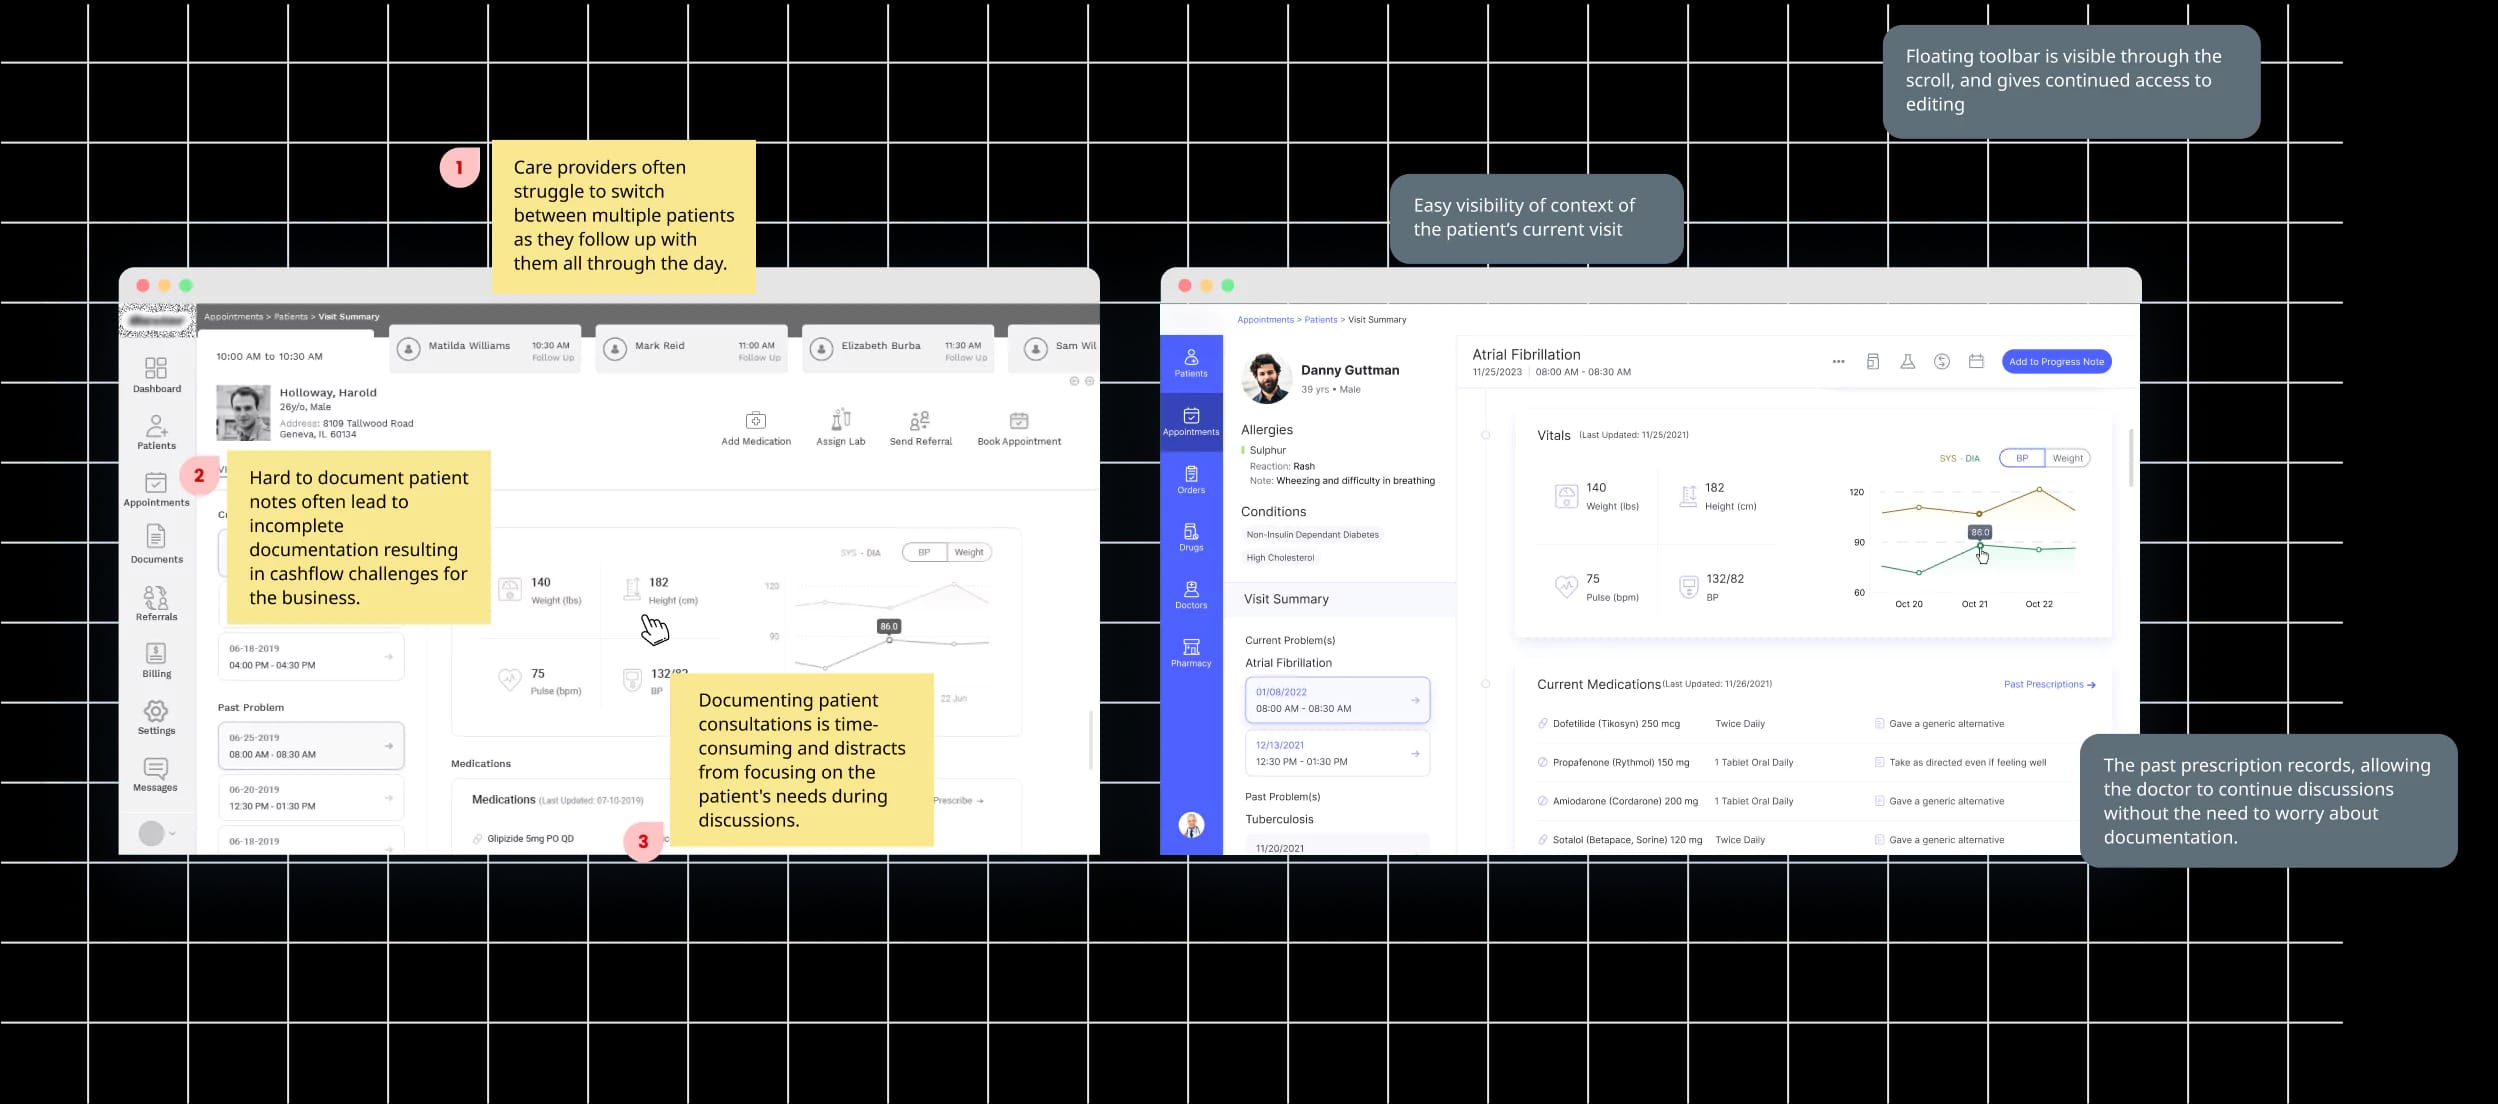Image resolution: width=2498 pixels, height=1104 pixels.
Task: Open Orders in the blue sidebar
Action: pyautogui.click(x=1190, y=479)
